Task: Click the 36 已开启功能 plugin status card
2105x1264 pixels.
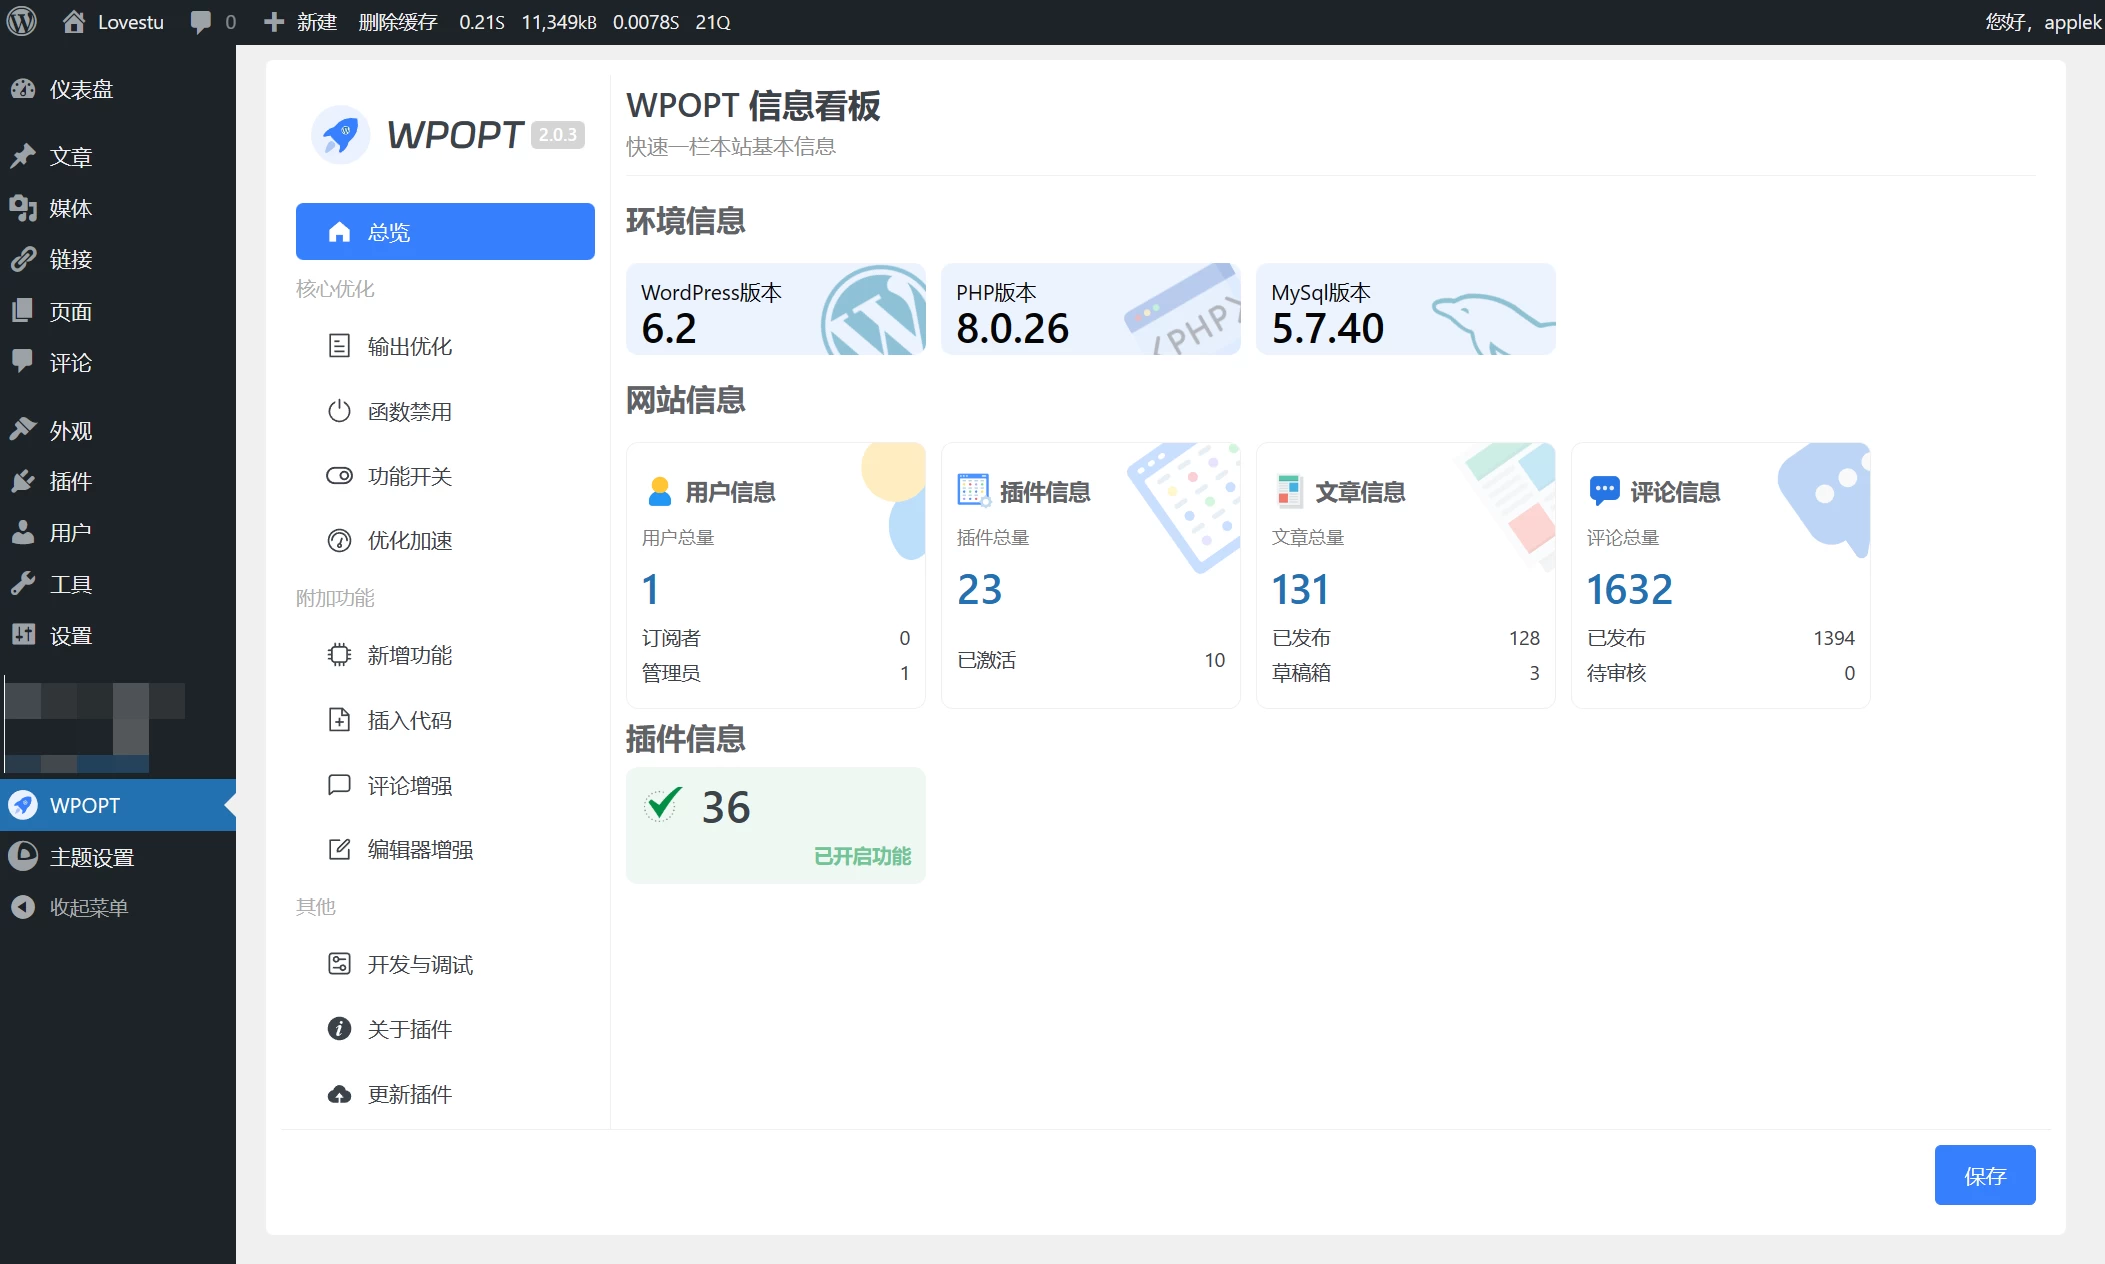Action: pos(775,825)
